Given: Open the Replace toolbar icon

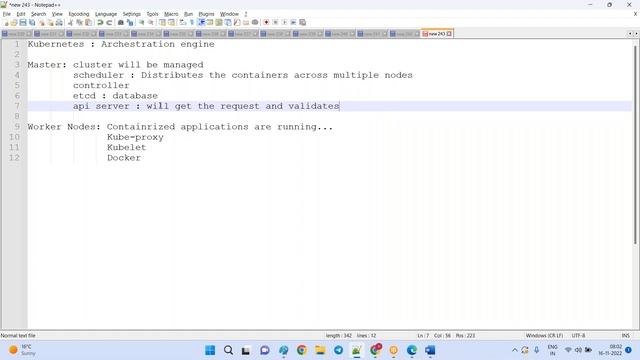Looking at the screenshot, I should pos(130,22).
